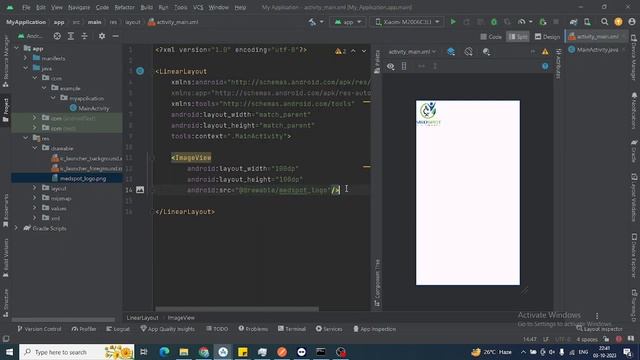Screen dimensions: 640x360
Task: Expand the values folder
Action: (x=35, y=208)
